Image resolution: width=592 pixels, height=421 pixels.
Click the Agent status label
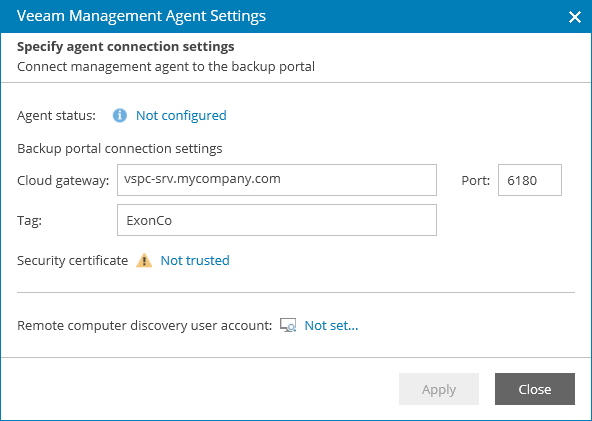pyautogui.click(x=56, y=116)
